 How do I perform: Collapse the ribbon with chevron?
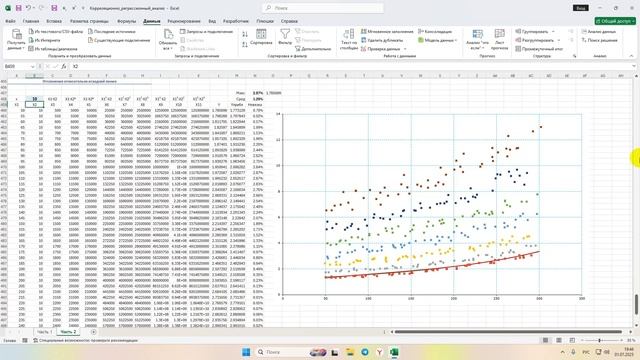click(631, 56)
